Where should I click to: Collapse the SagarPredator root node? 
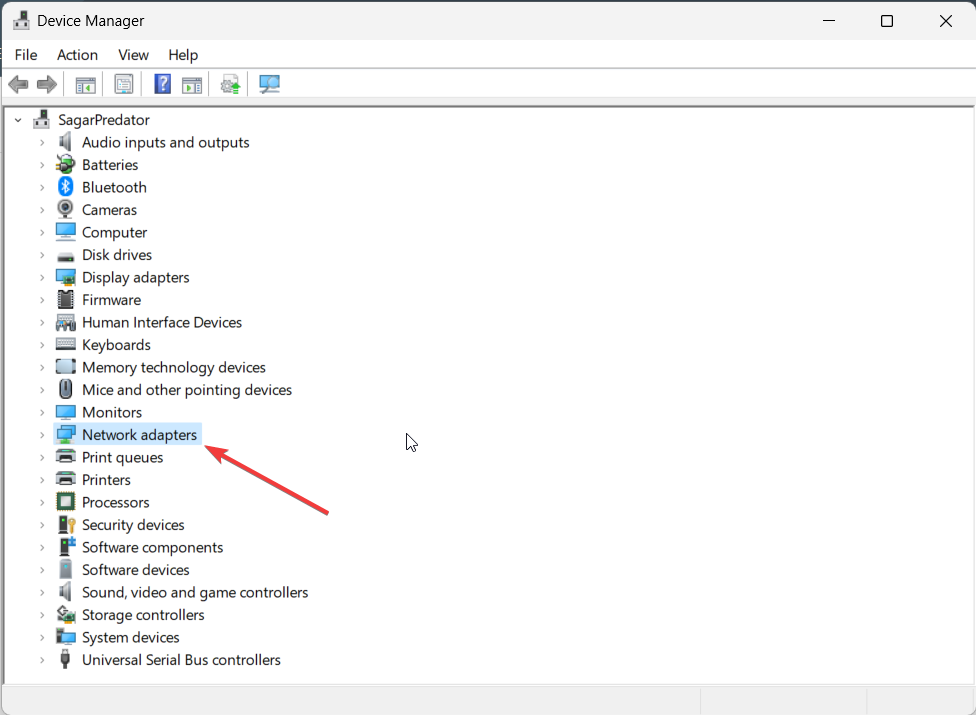point(18,119)
